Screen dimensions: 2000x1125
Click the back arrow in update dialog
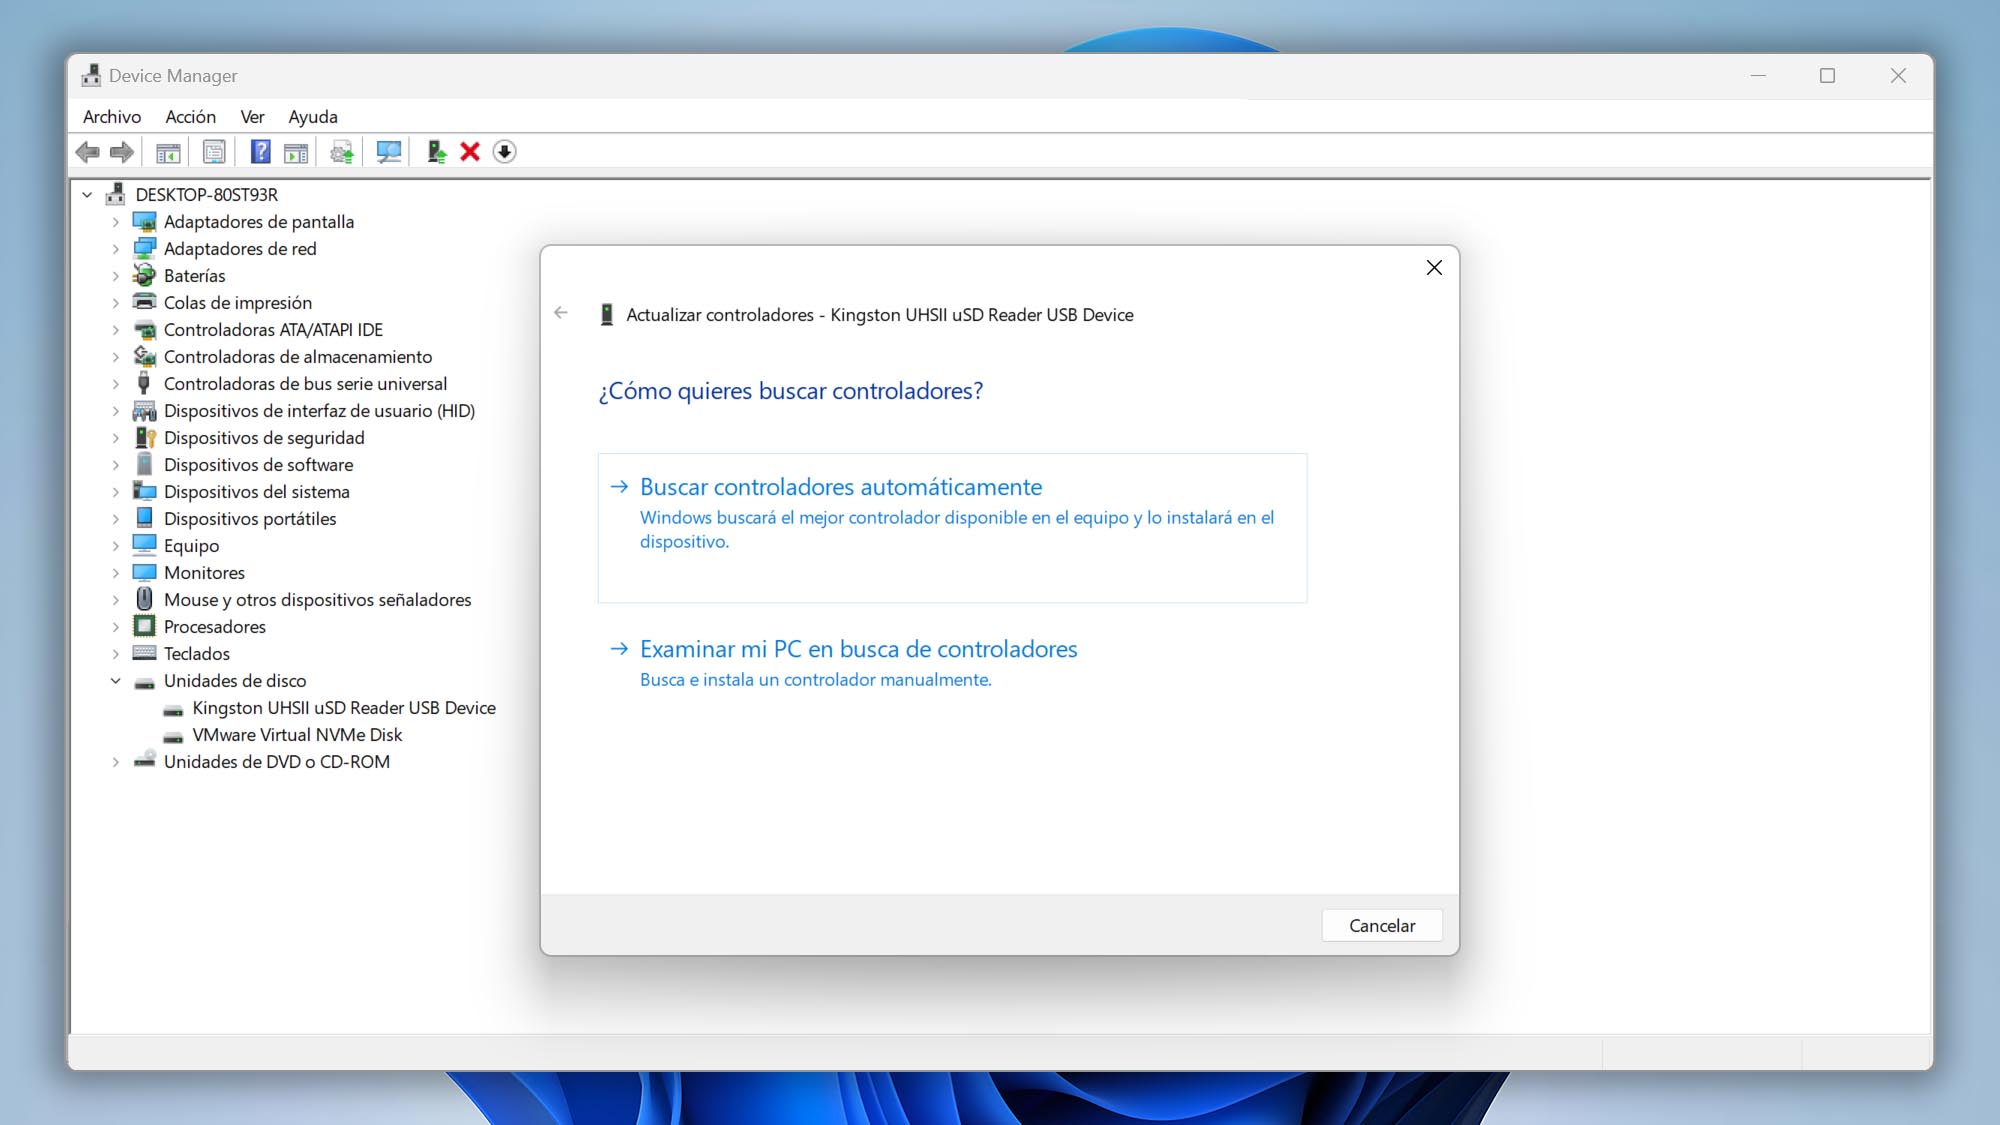click(562, 313)
